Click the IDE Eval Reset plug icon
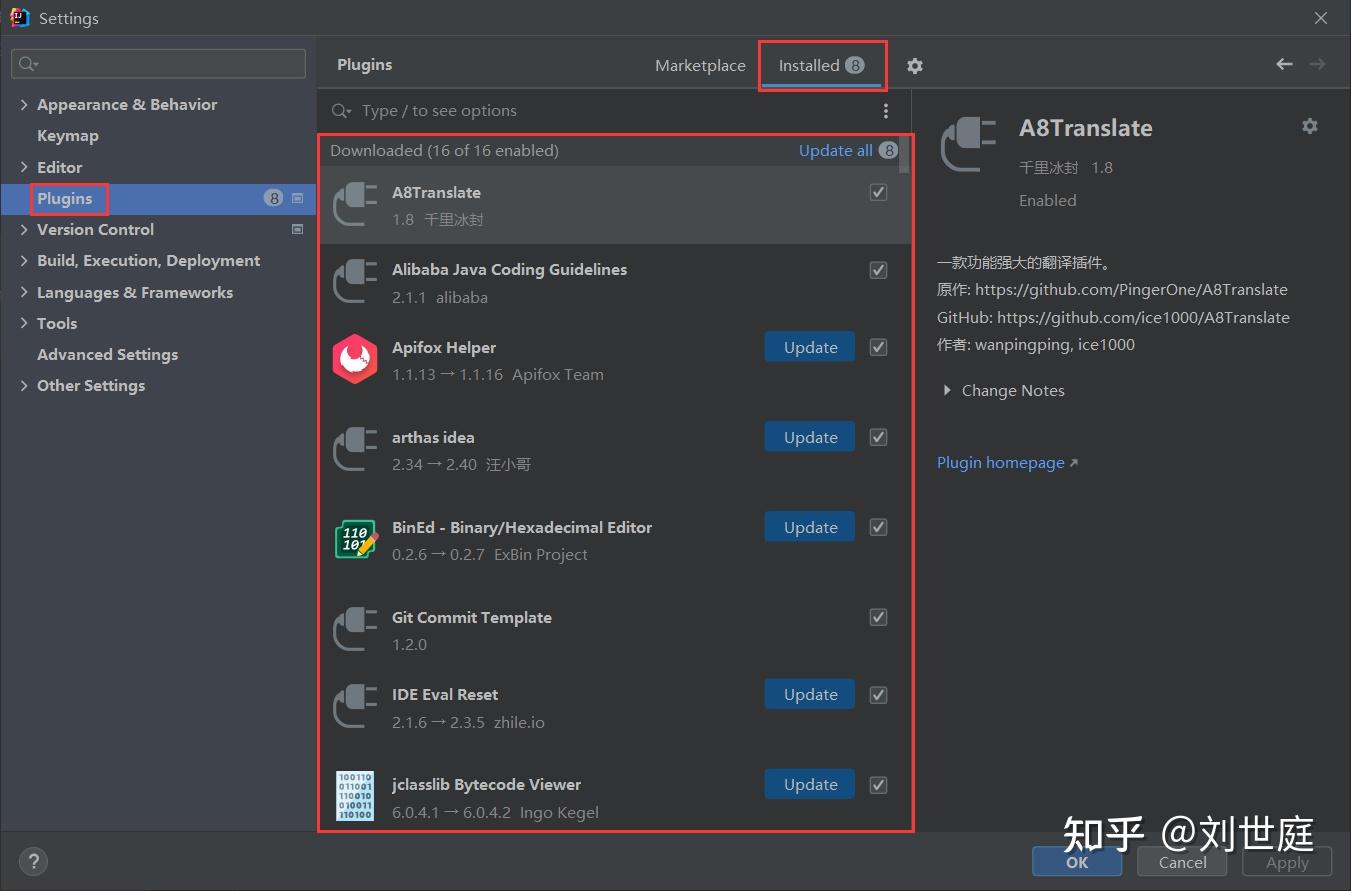 pyautogui.click(x=355, y=707)
